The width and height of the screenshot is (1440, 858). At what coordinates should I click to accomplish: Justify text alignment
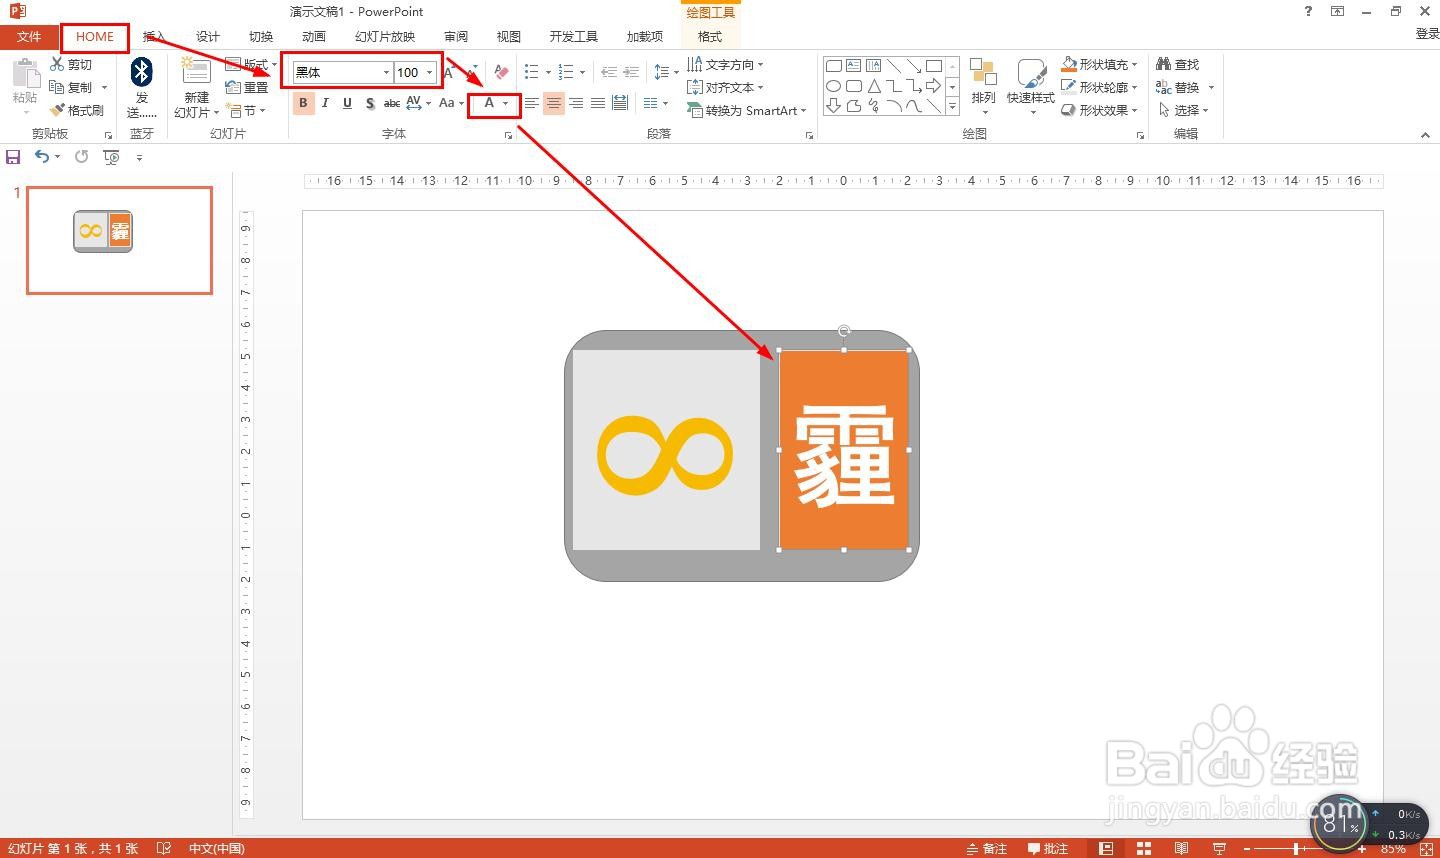click(598, 103)
